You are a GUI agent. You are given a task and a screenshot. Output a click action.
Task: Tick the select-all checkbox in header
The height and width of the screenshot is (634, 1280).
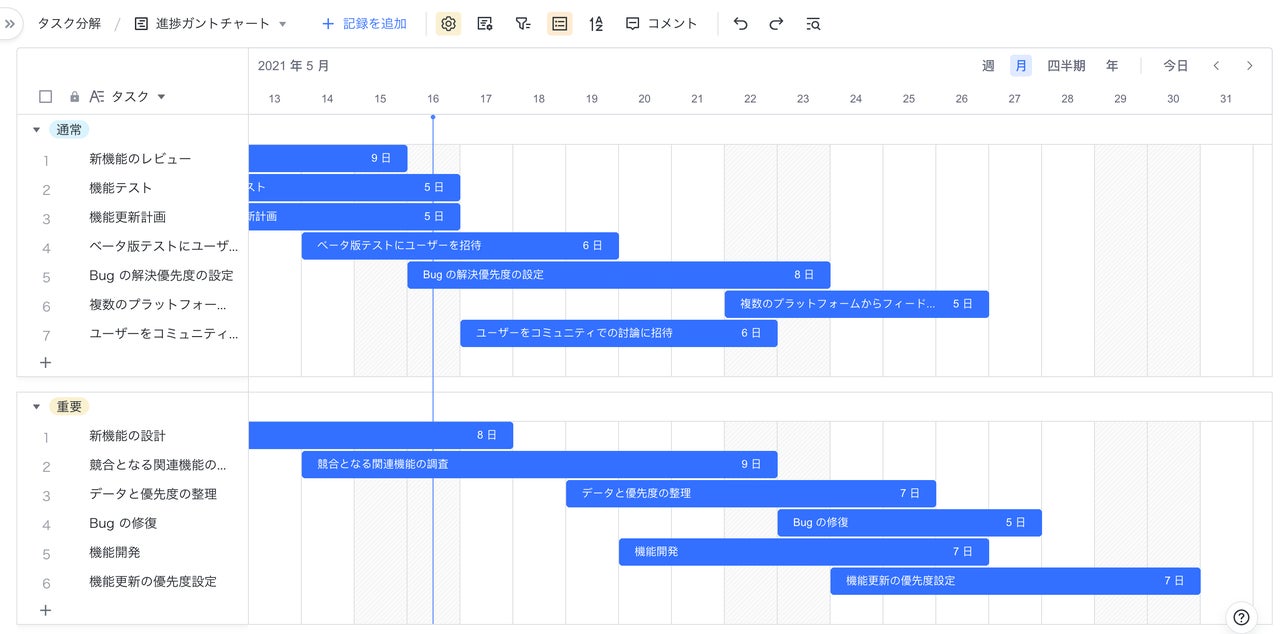tap(45, 97)
